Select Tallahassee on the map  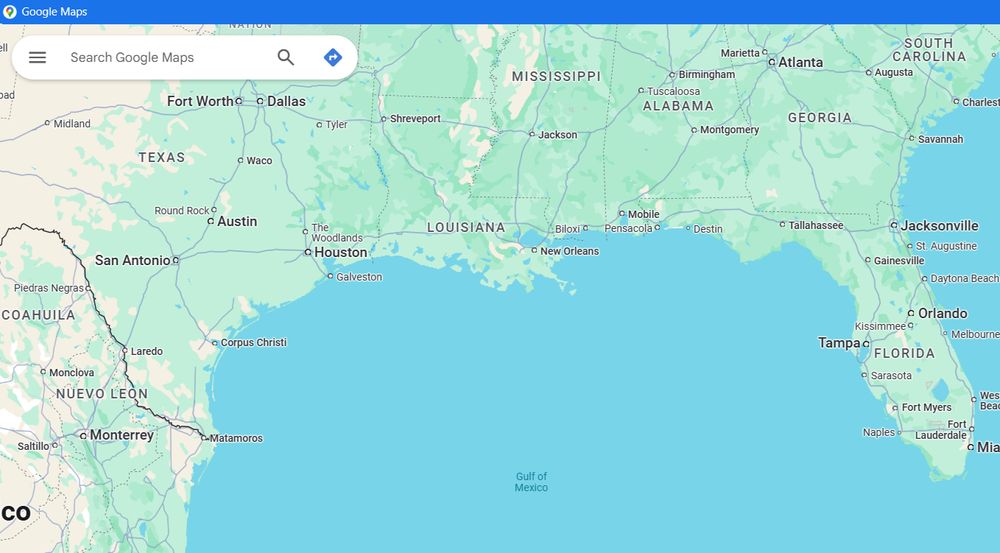816,226
